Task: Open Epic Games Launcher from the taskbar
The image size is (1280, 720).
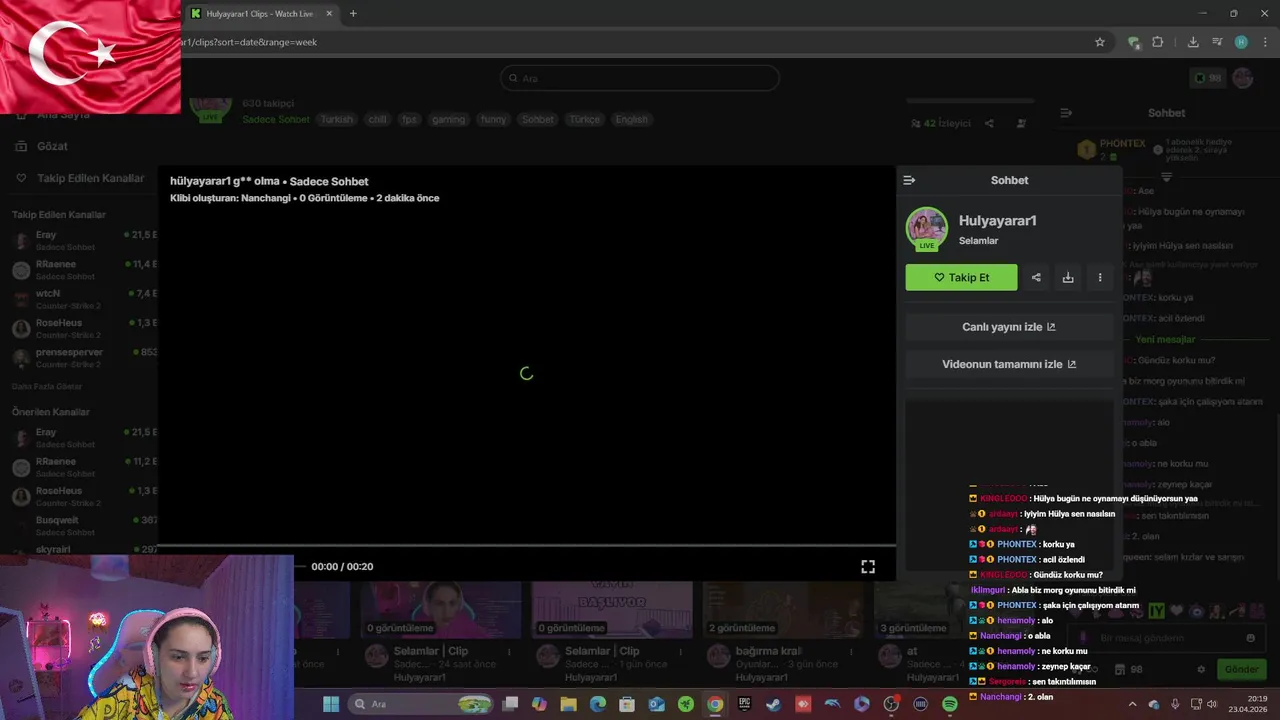Action: click(x=744, y=704)
